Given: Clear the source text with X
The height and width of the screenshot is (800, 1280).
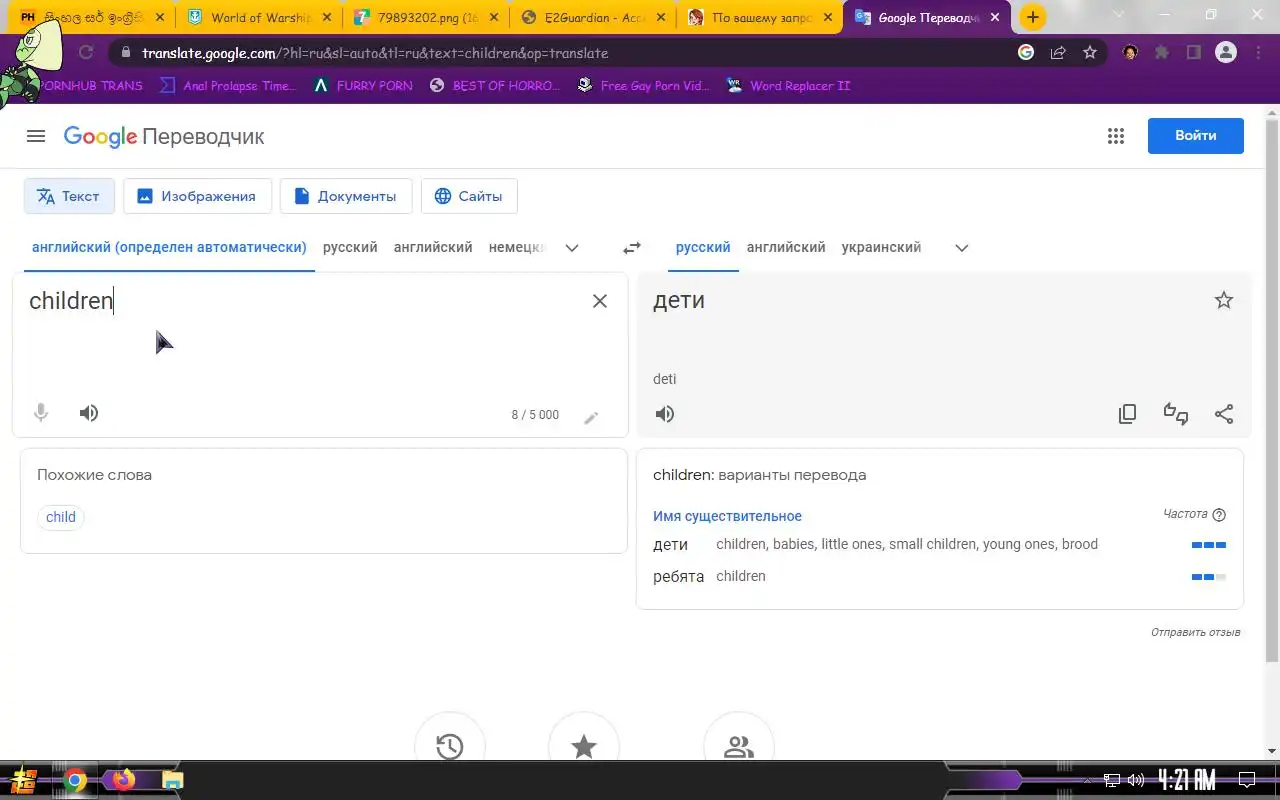Looking at the screenshot, I should tap(600, 301).
